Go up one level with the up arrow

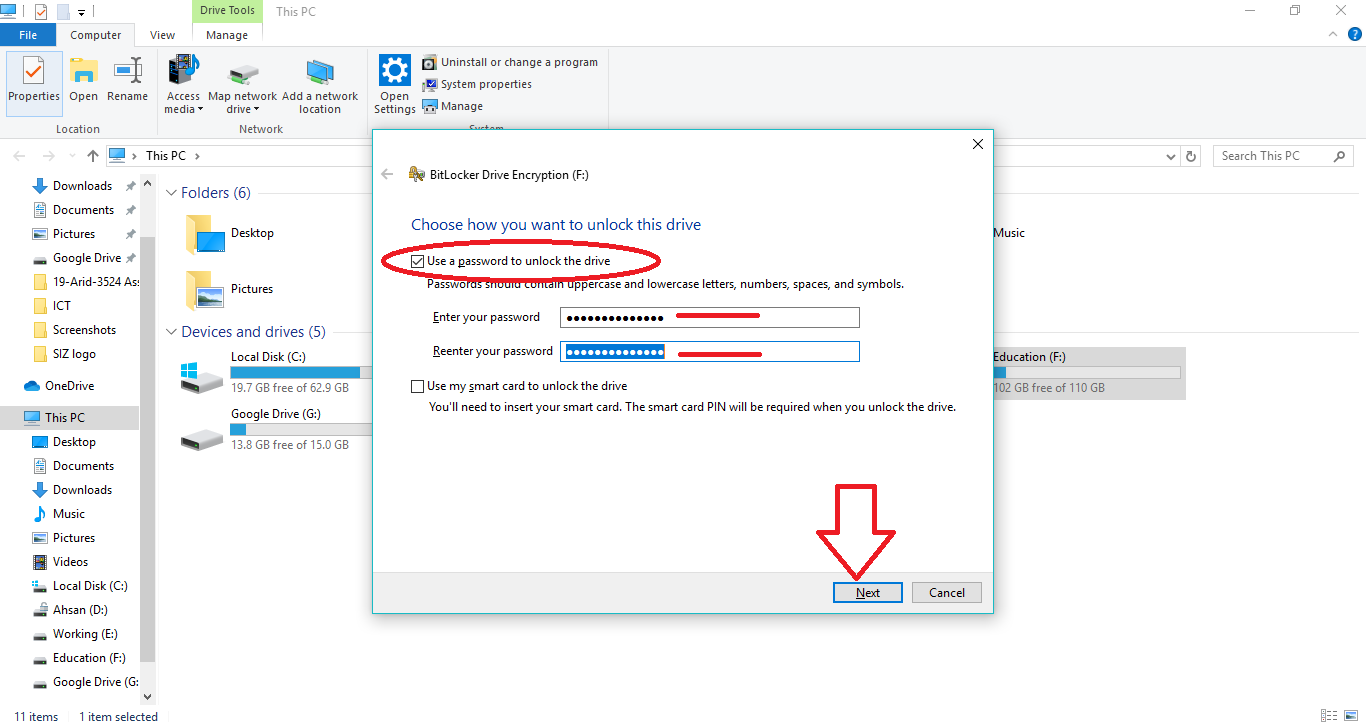point(93,156)
